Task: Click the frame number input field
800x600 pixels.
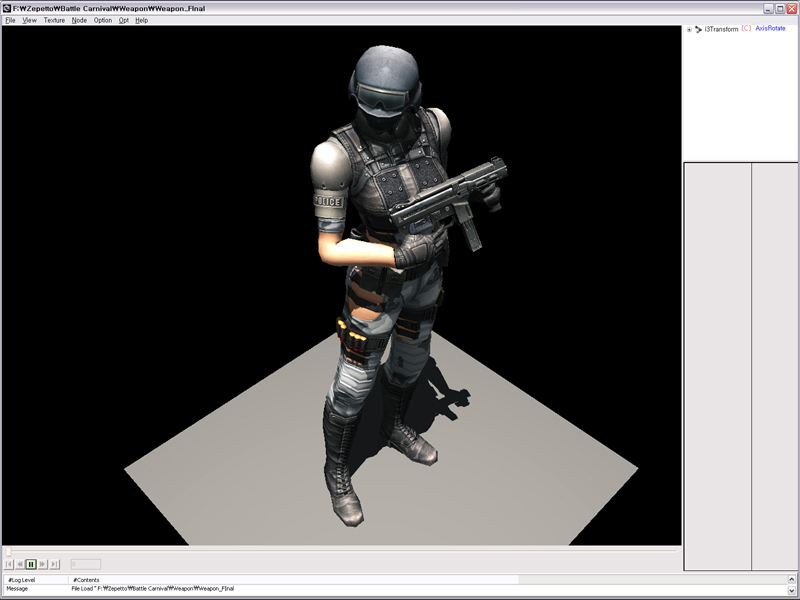Action: tap(85, 564)
